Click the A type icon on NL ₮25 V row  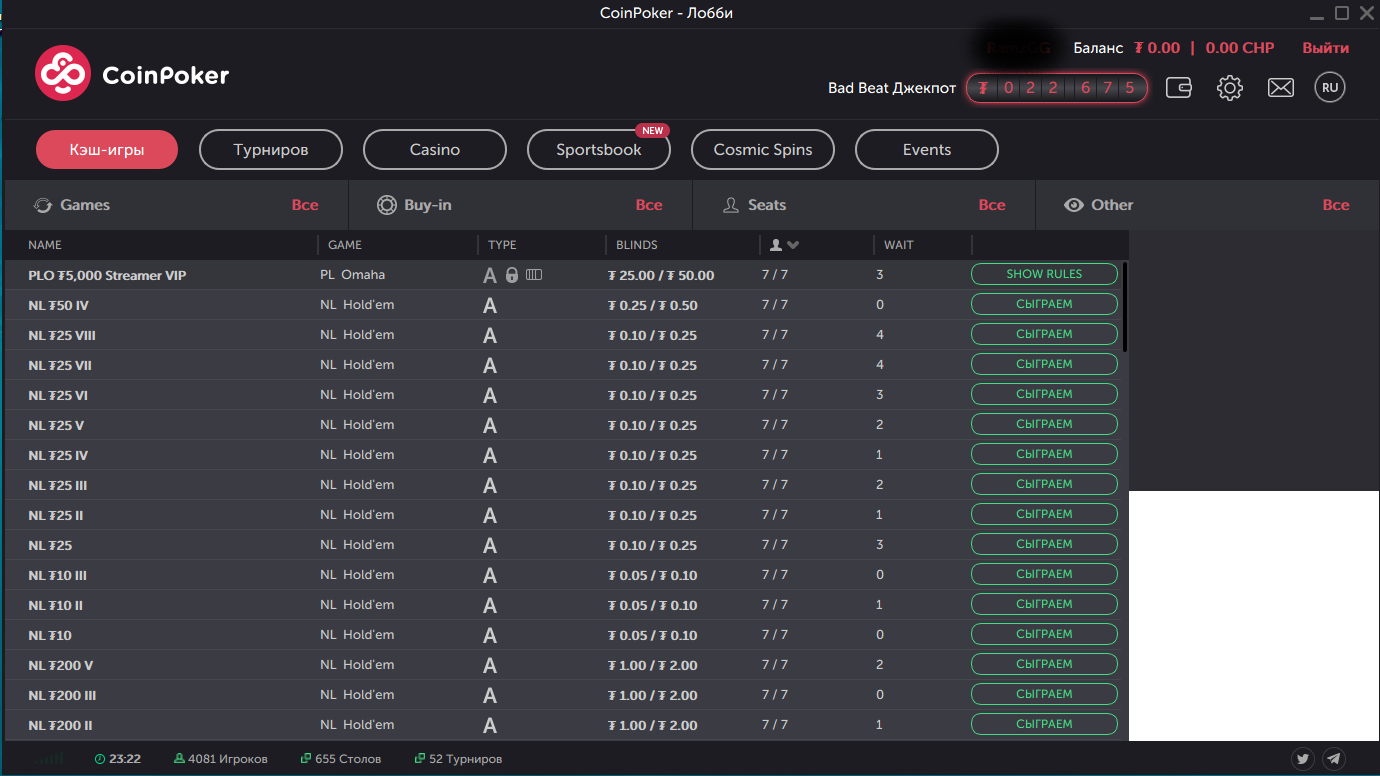click(x=490, y=426)
